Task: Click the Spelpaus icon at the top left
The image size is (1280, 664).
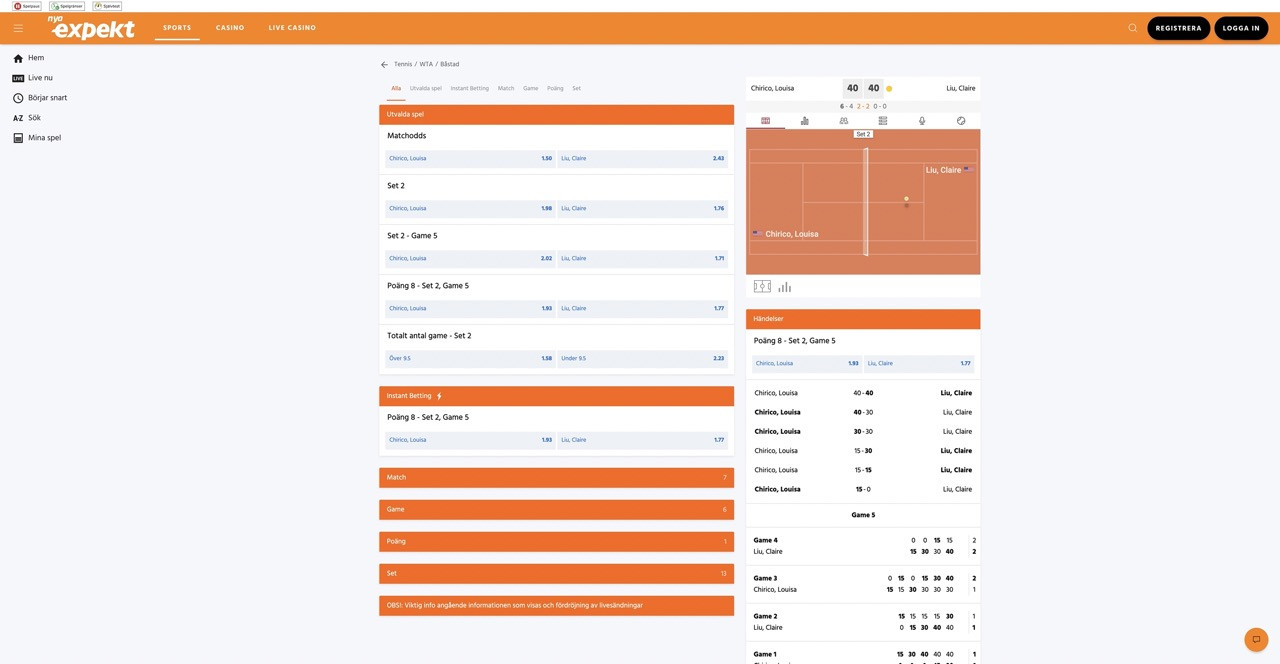Action: coord(27,6)
